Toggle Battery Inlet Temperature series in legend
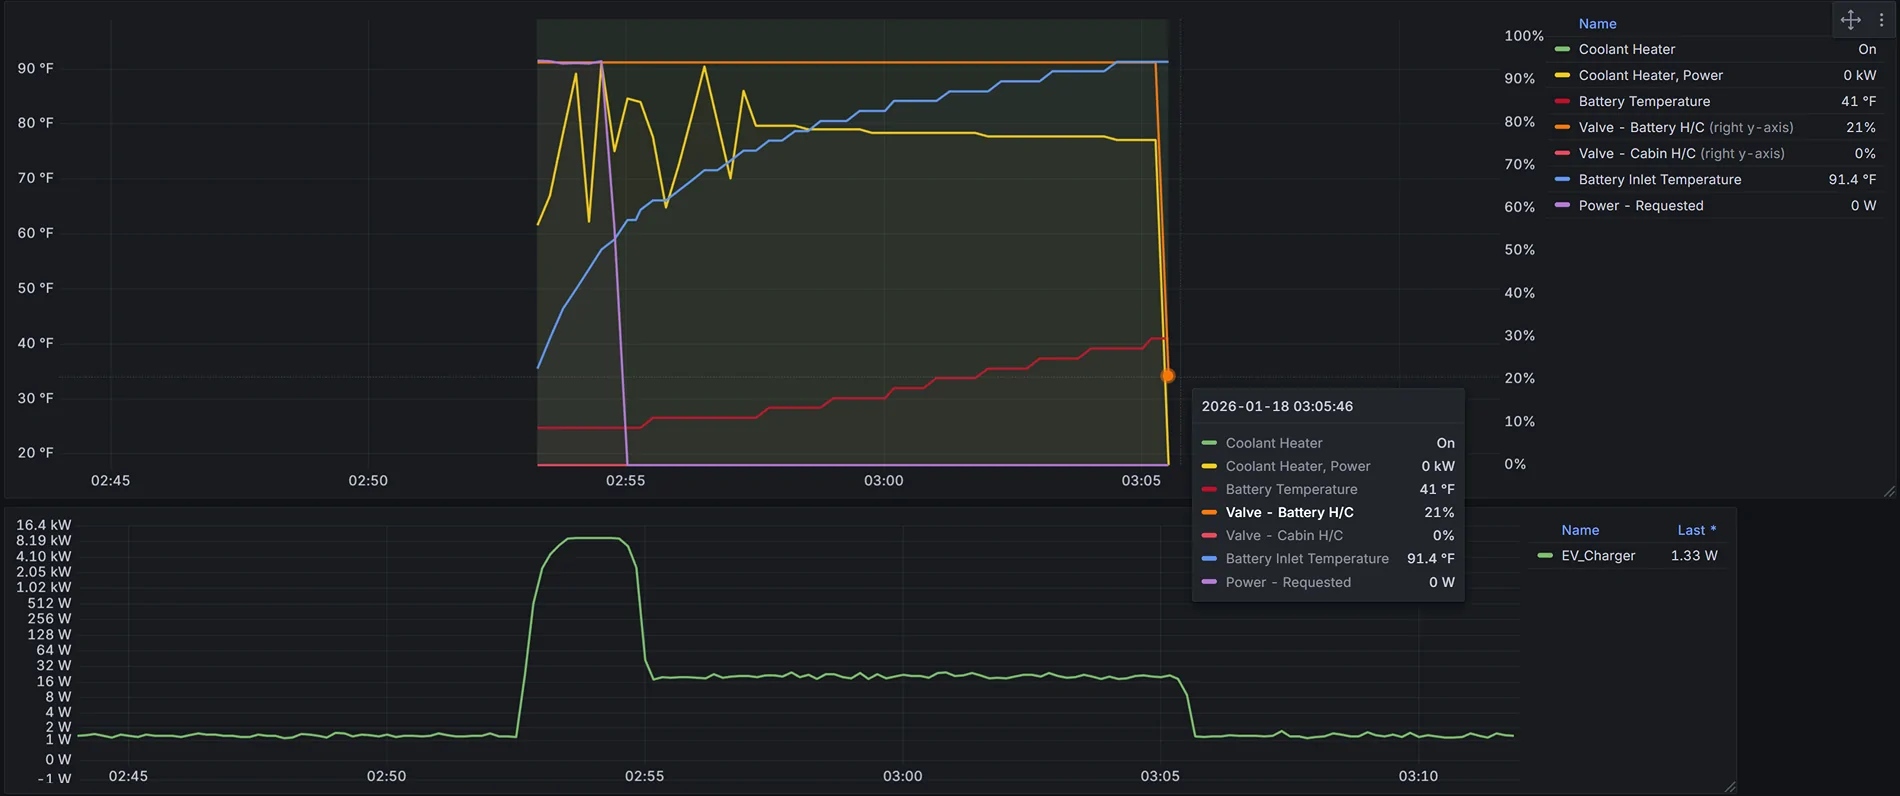1900x796 pixels. pyautogui.click(x=1659, y=179)
